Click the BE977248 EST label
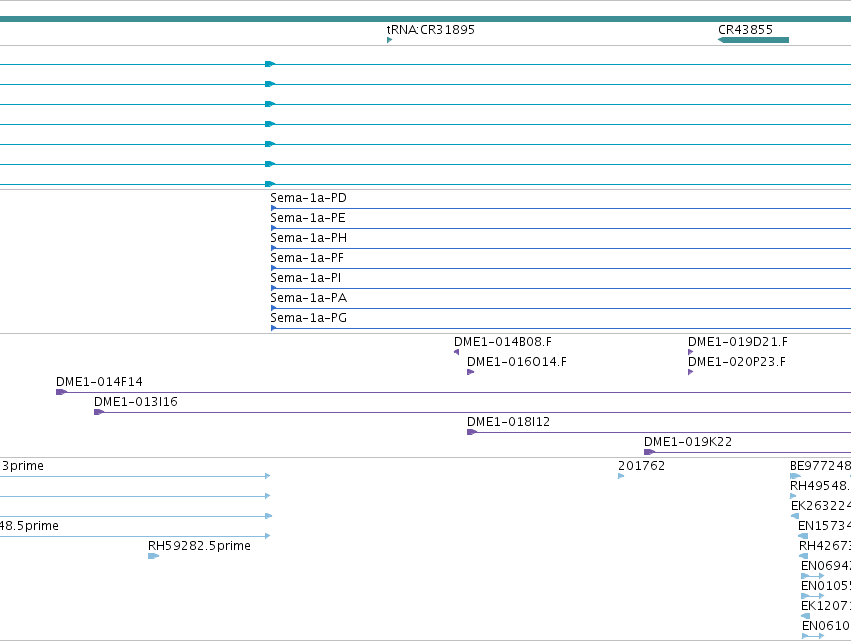 point(820,466)
